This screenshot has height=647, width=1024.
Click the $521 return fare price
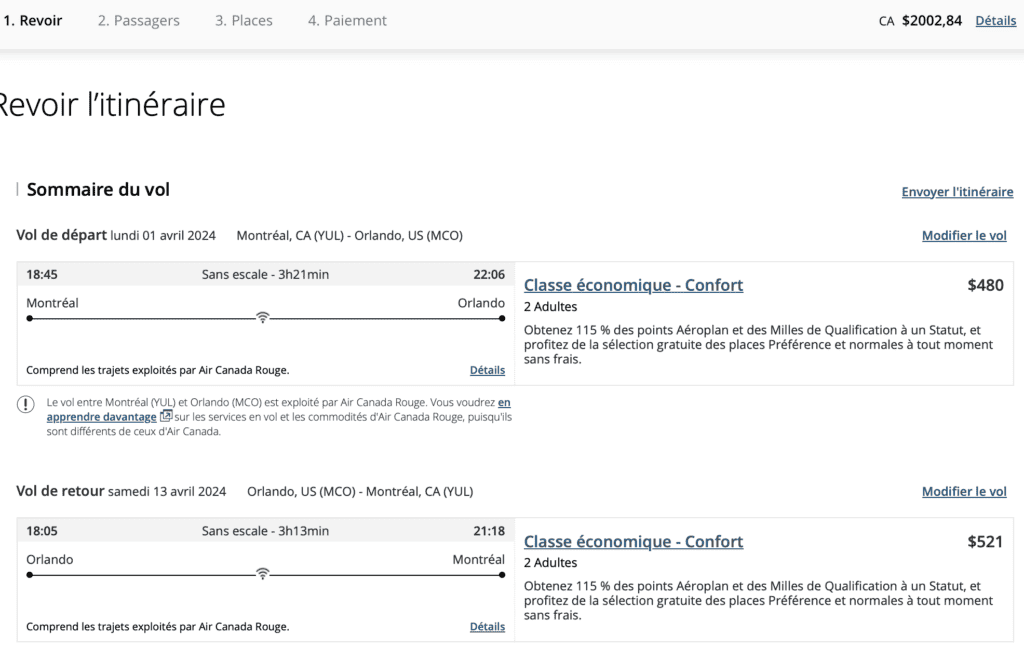point(985,541)
